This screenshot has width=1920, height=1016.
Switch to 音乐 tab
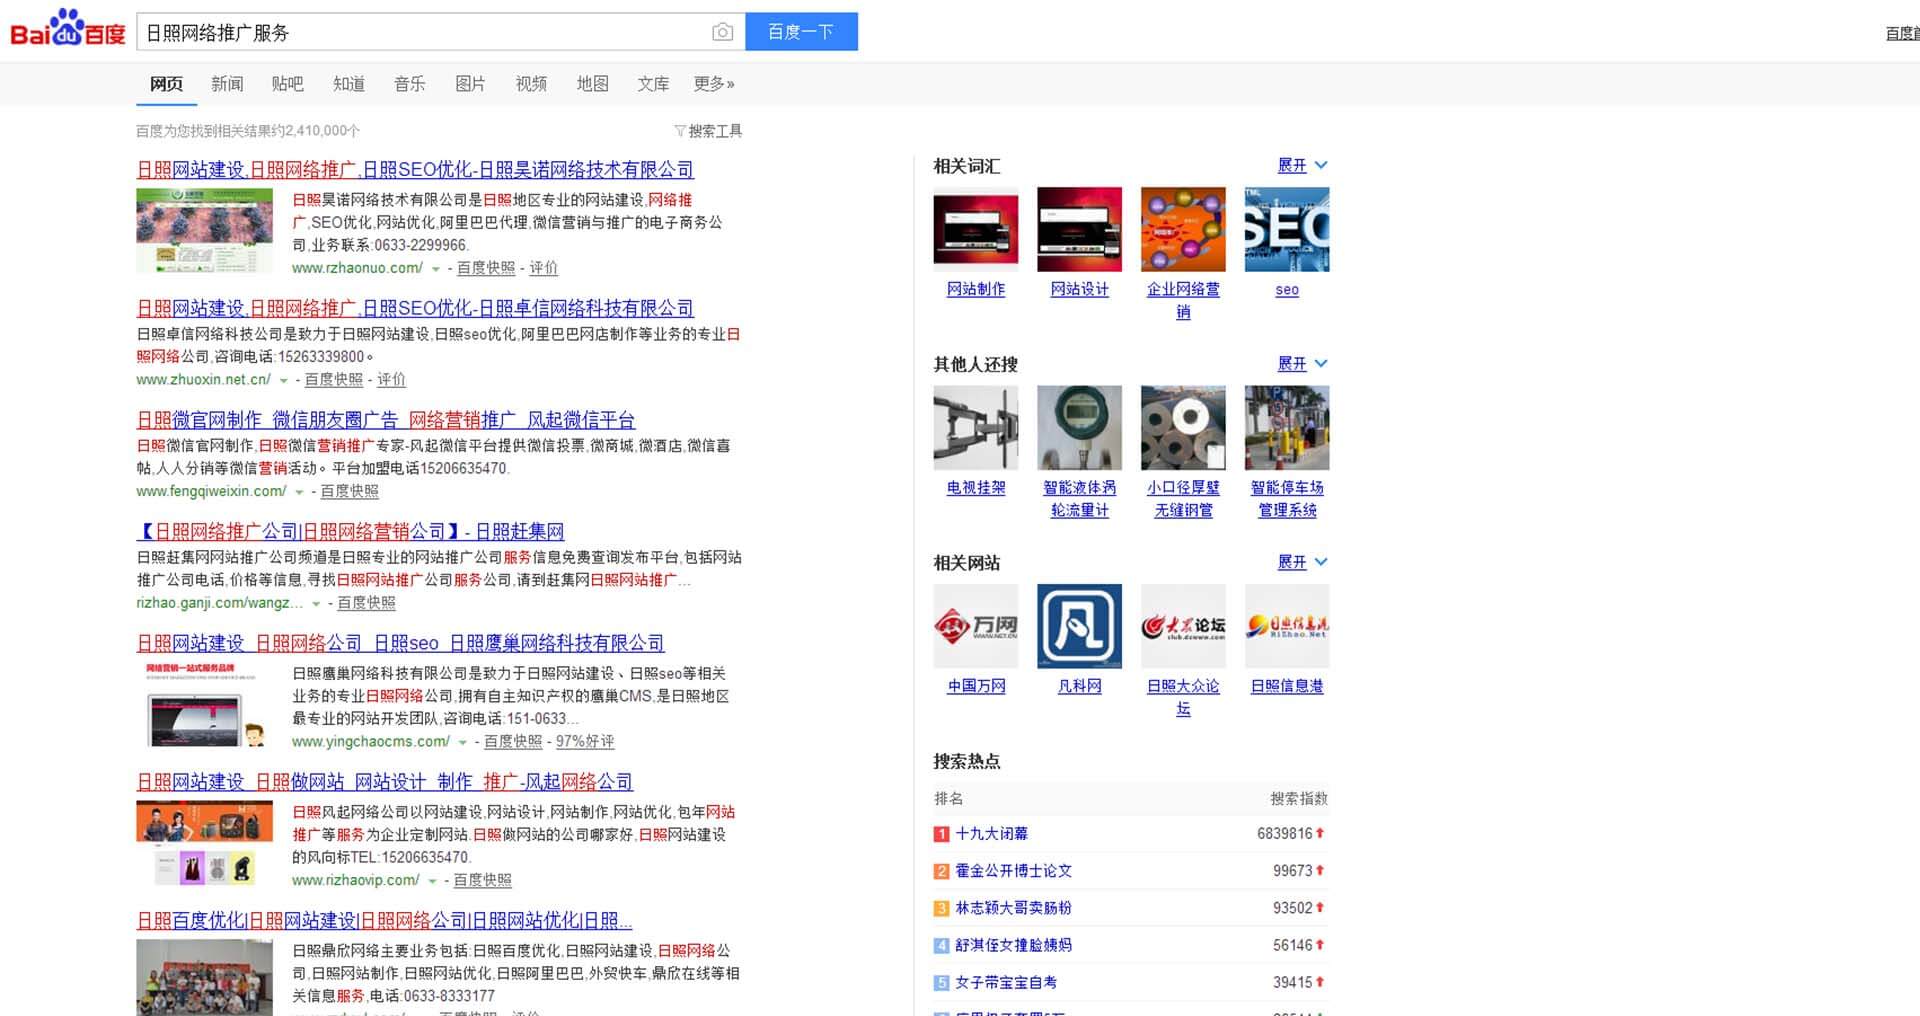tap(409, 84)
